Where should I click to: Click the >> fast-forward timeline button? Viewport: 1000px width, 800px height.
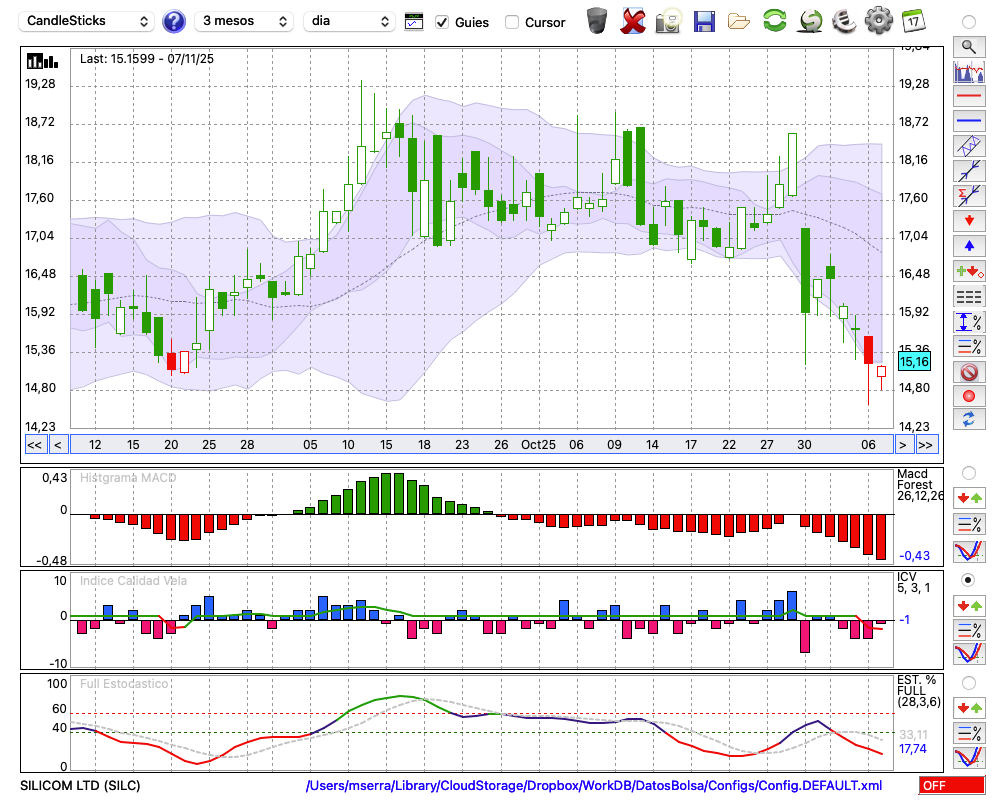coord(927,445)
